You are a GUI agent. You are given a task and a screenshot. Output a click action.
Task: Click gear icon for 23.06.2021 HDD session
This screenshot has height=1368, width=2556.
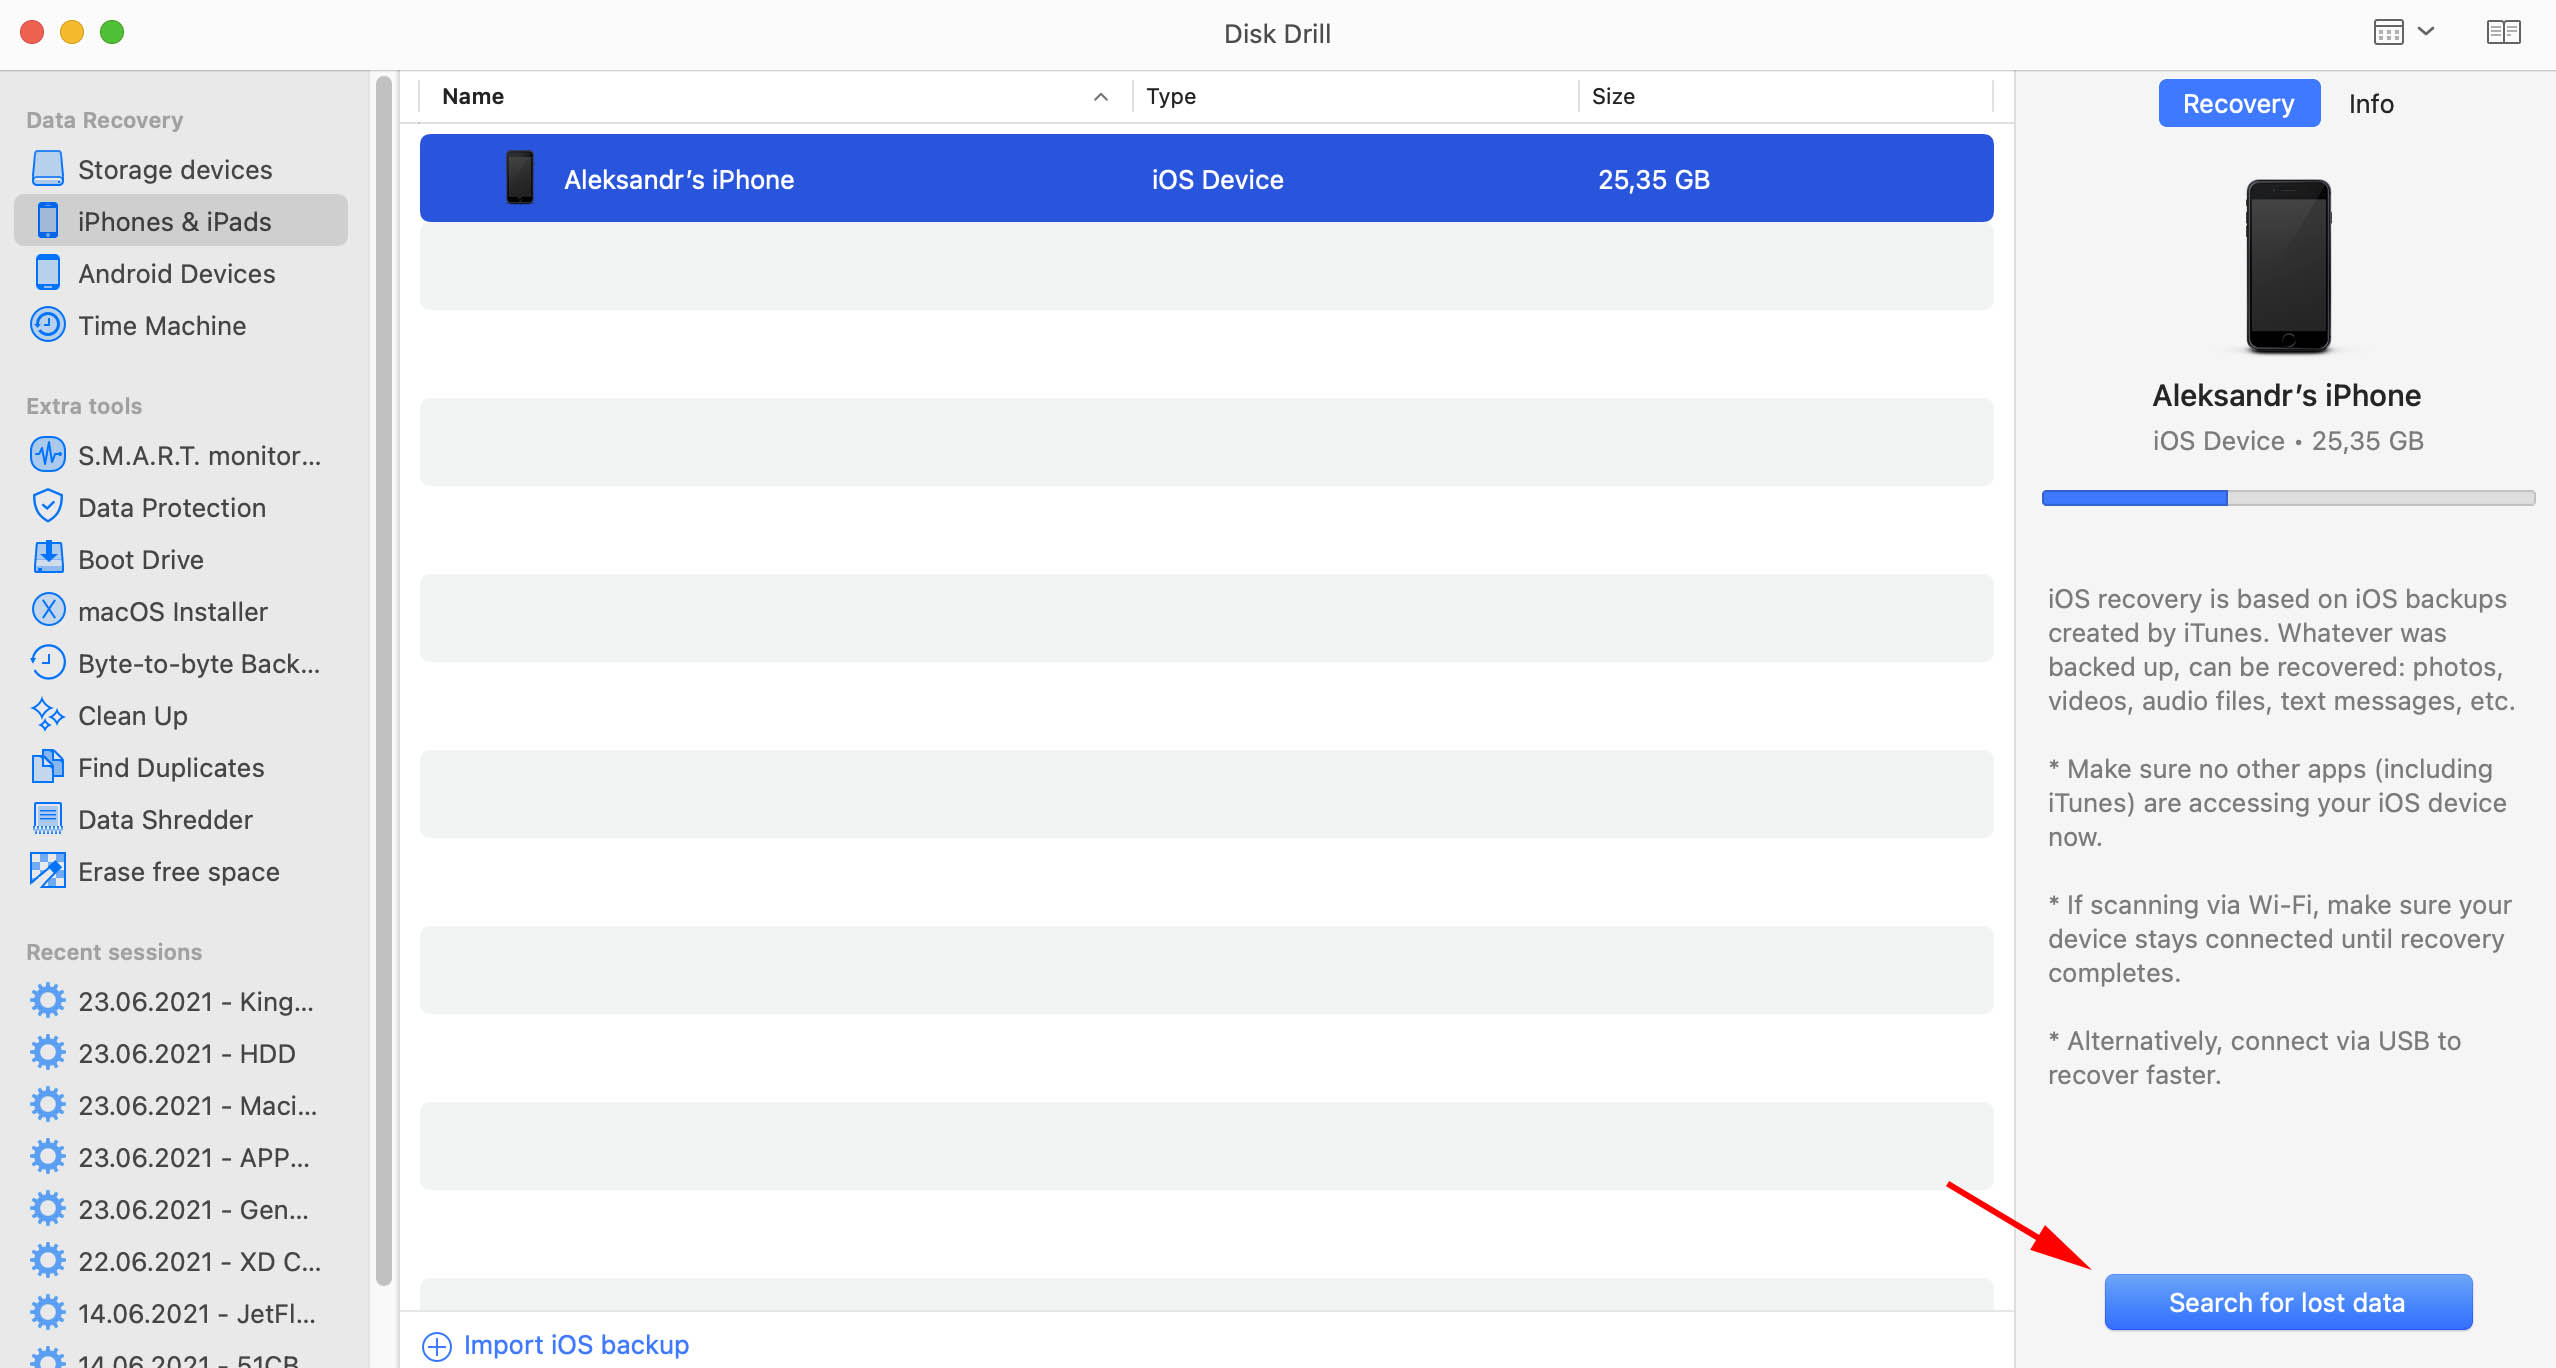click(48, 1053)
